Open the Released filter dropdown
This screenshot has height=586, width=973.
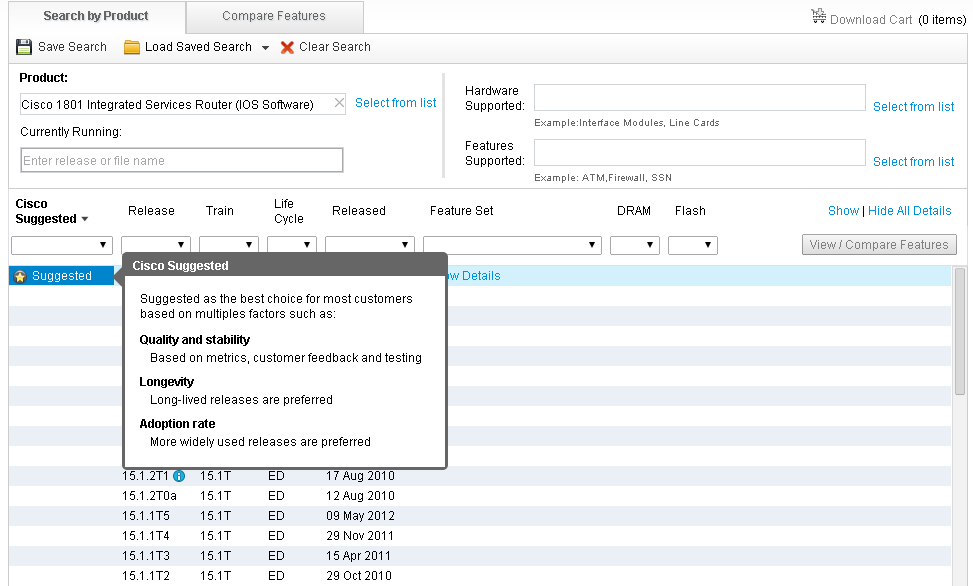click(x=370, y=245)
